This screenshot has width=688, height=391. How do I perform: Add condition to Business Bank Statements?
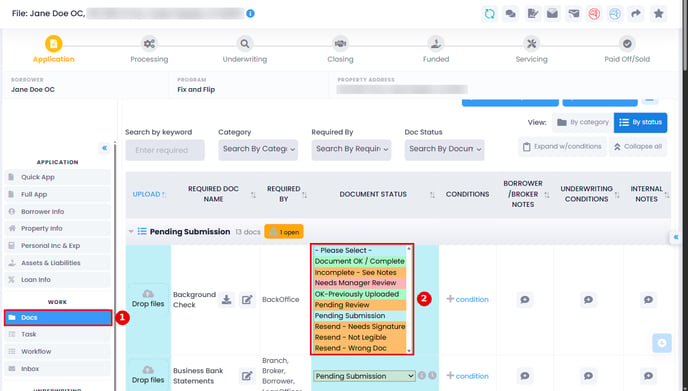point(467,376)
